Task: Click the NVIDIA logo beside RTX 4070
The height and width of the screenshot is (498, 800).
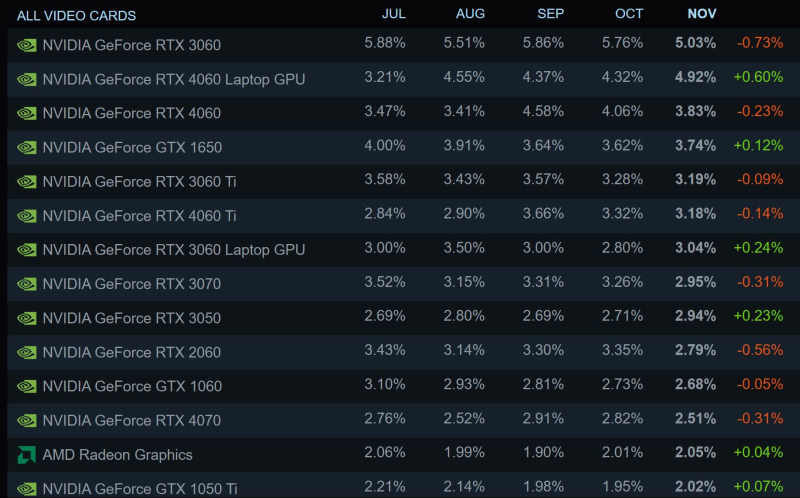Action: pyautogui.click(x=27, y=420)
